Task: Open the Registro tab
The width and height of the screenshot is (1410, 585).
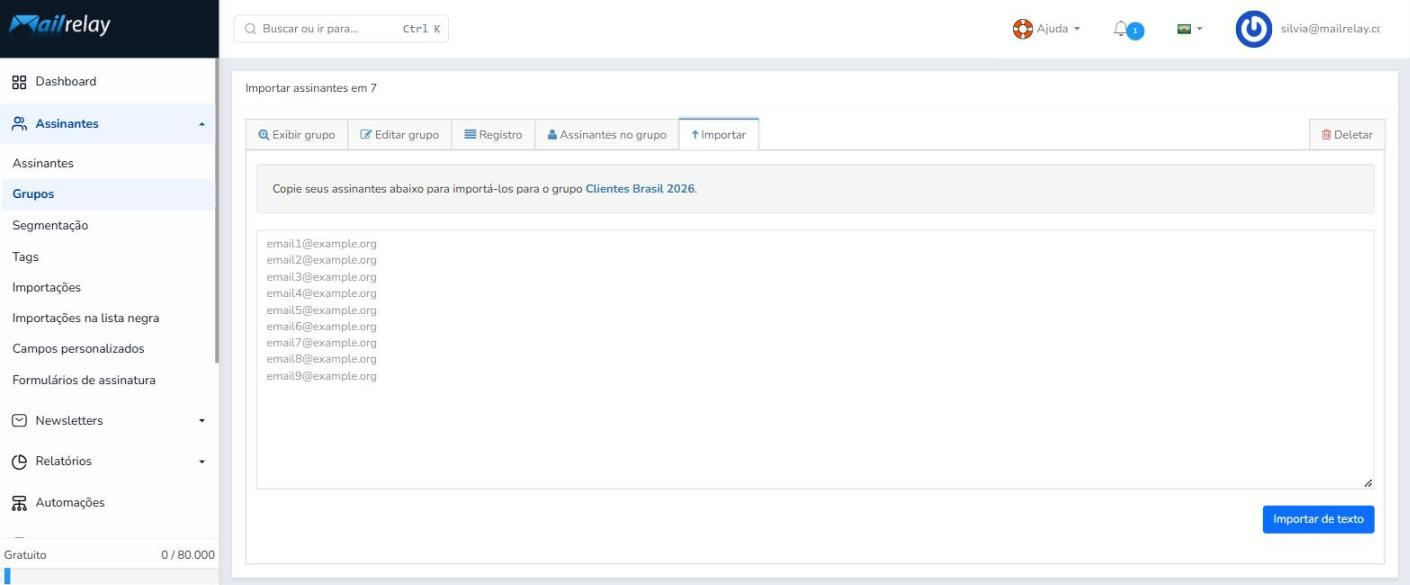Action: 493,135
